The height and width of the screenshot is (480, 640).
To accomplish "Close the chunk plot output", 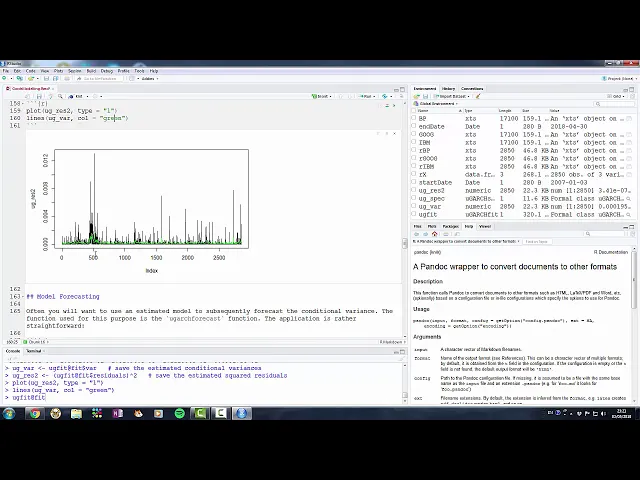I will [x=394, y=133].
